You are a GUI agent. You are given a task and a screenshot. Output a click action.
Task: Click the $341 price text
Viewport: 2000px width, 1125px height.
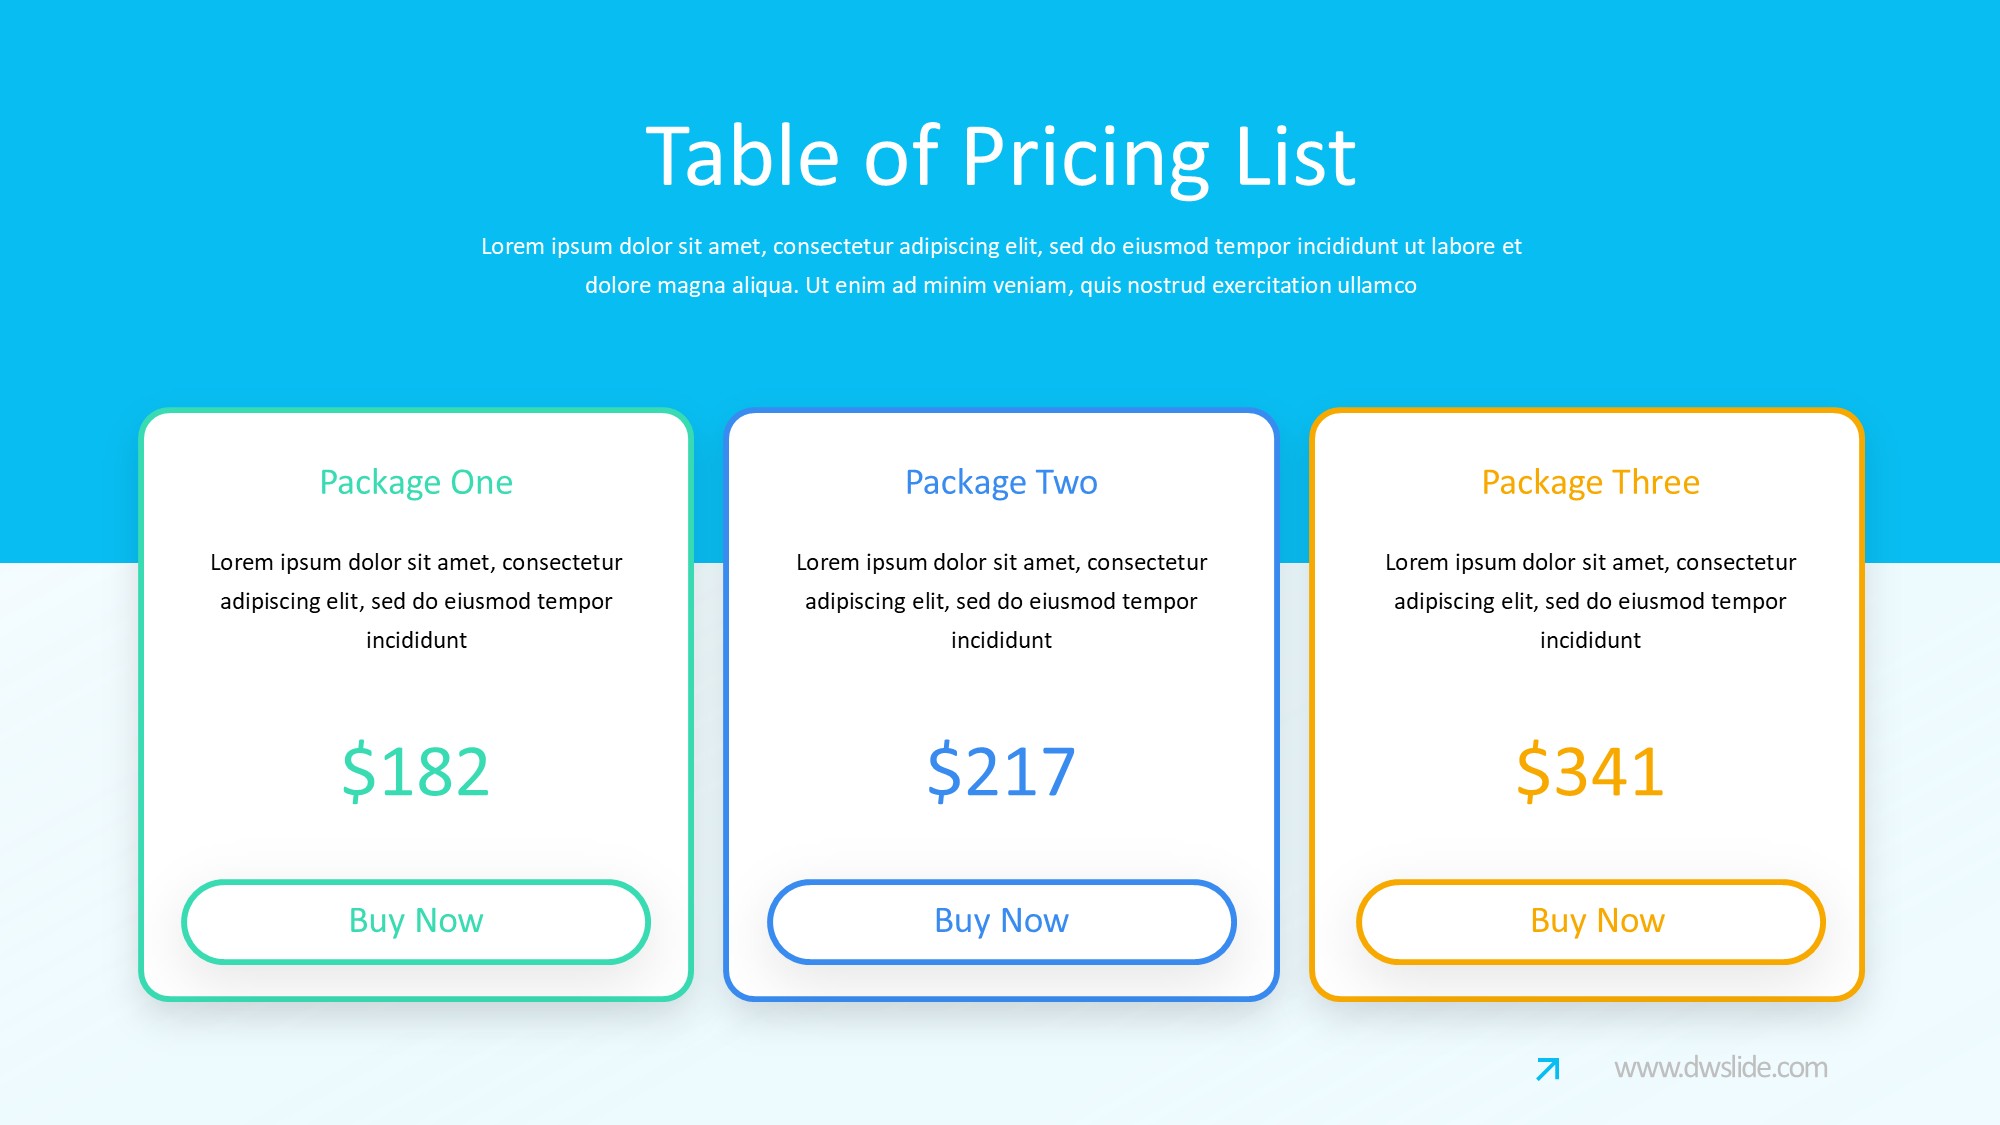coord(1590,772)
